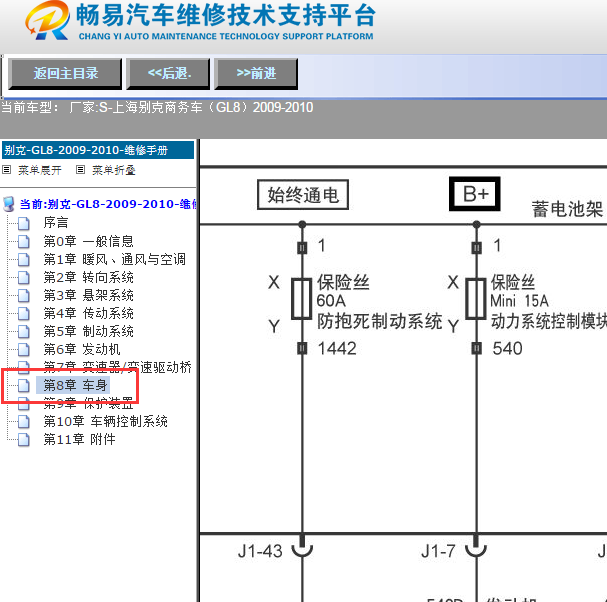Image resolution: width=607 pixels, height=602 pixels.
Task: Open 第5章 制动系统
Action: [88, 331]
